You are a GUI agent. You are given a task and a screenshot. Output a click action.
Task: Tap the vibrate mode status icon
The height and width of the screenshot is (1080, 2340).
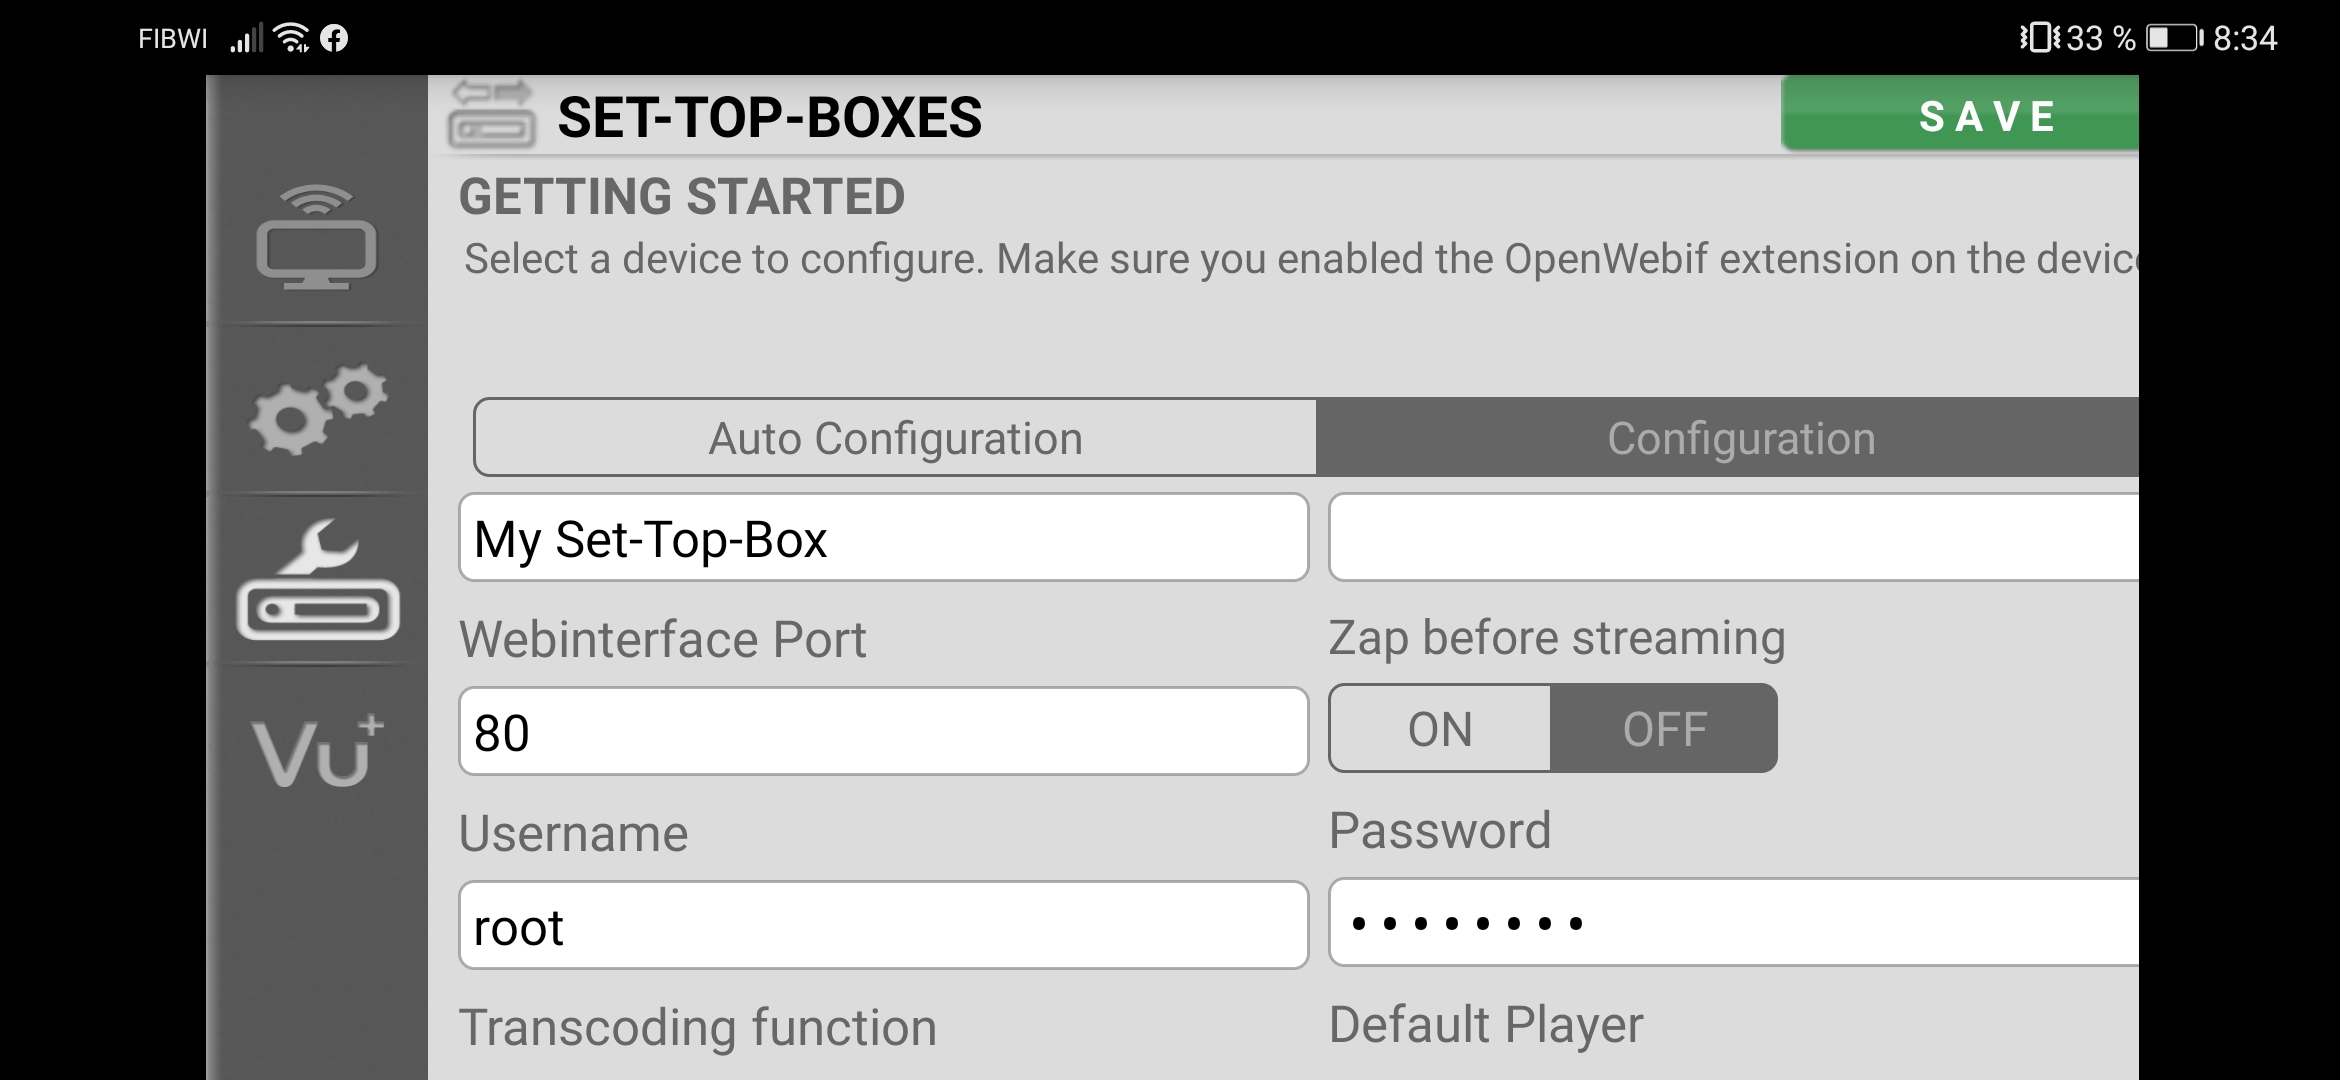pos(2039,39)
